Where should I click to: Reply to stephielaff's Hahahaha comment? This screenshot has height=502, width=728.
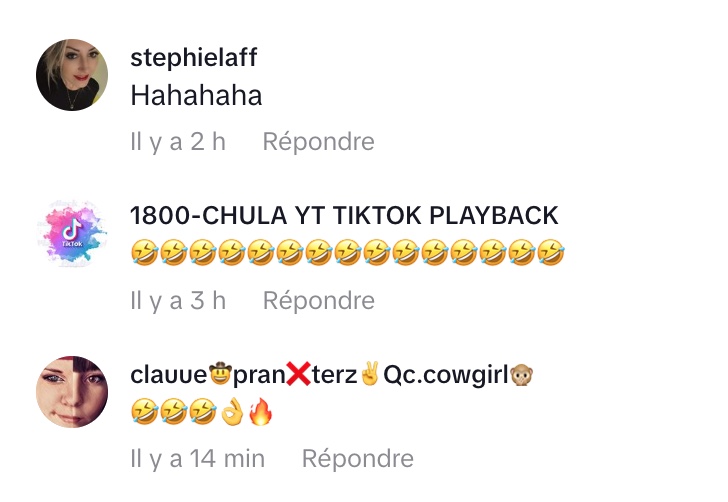tap(318, 141)
